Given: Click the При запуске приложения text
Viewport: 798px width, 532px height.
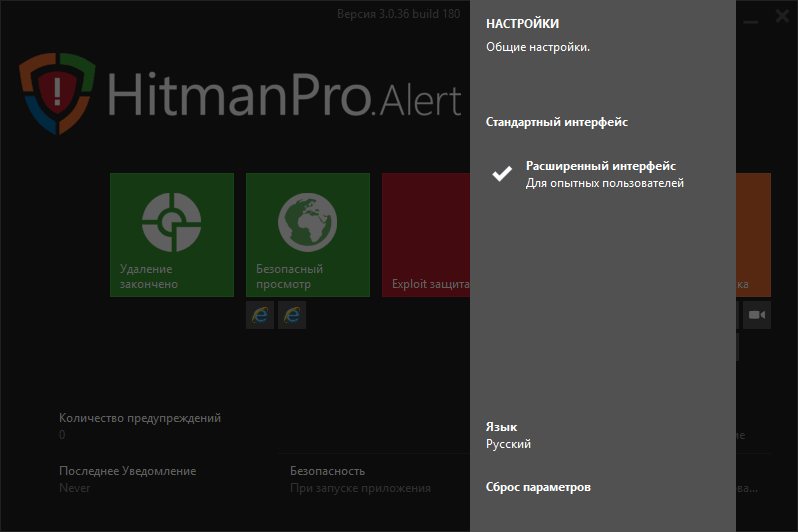Looking at the screenshot, I should [360, 488].
